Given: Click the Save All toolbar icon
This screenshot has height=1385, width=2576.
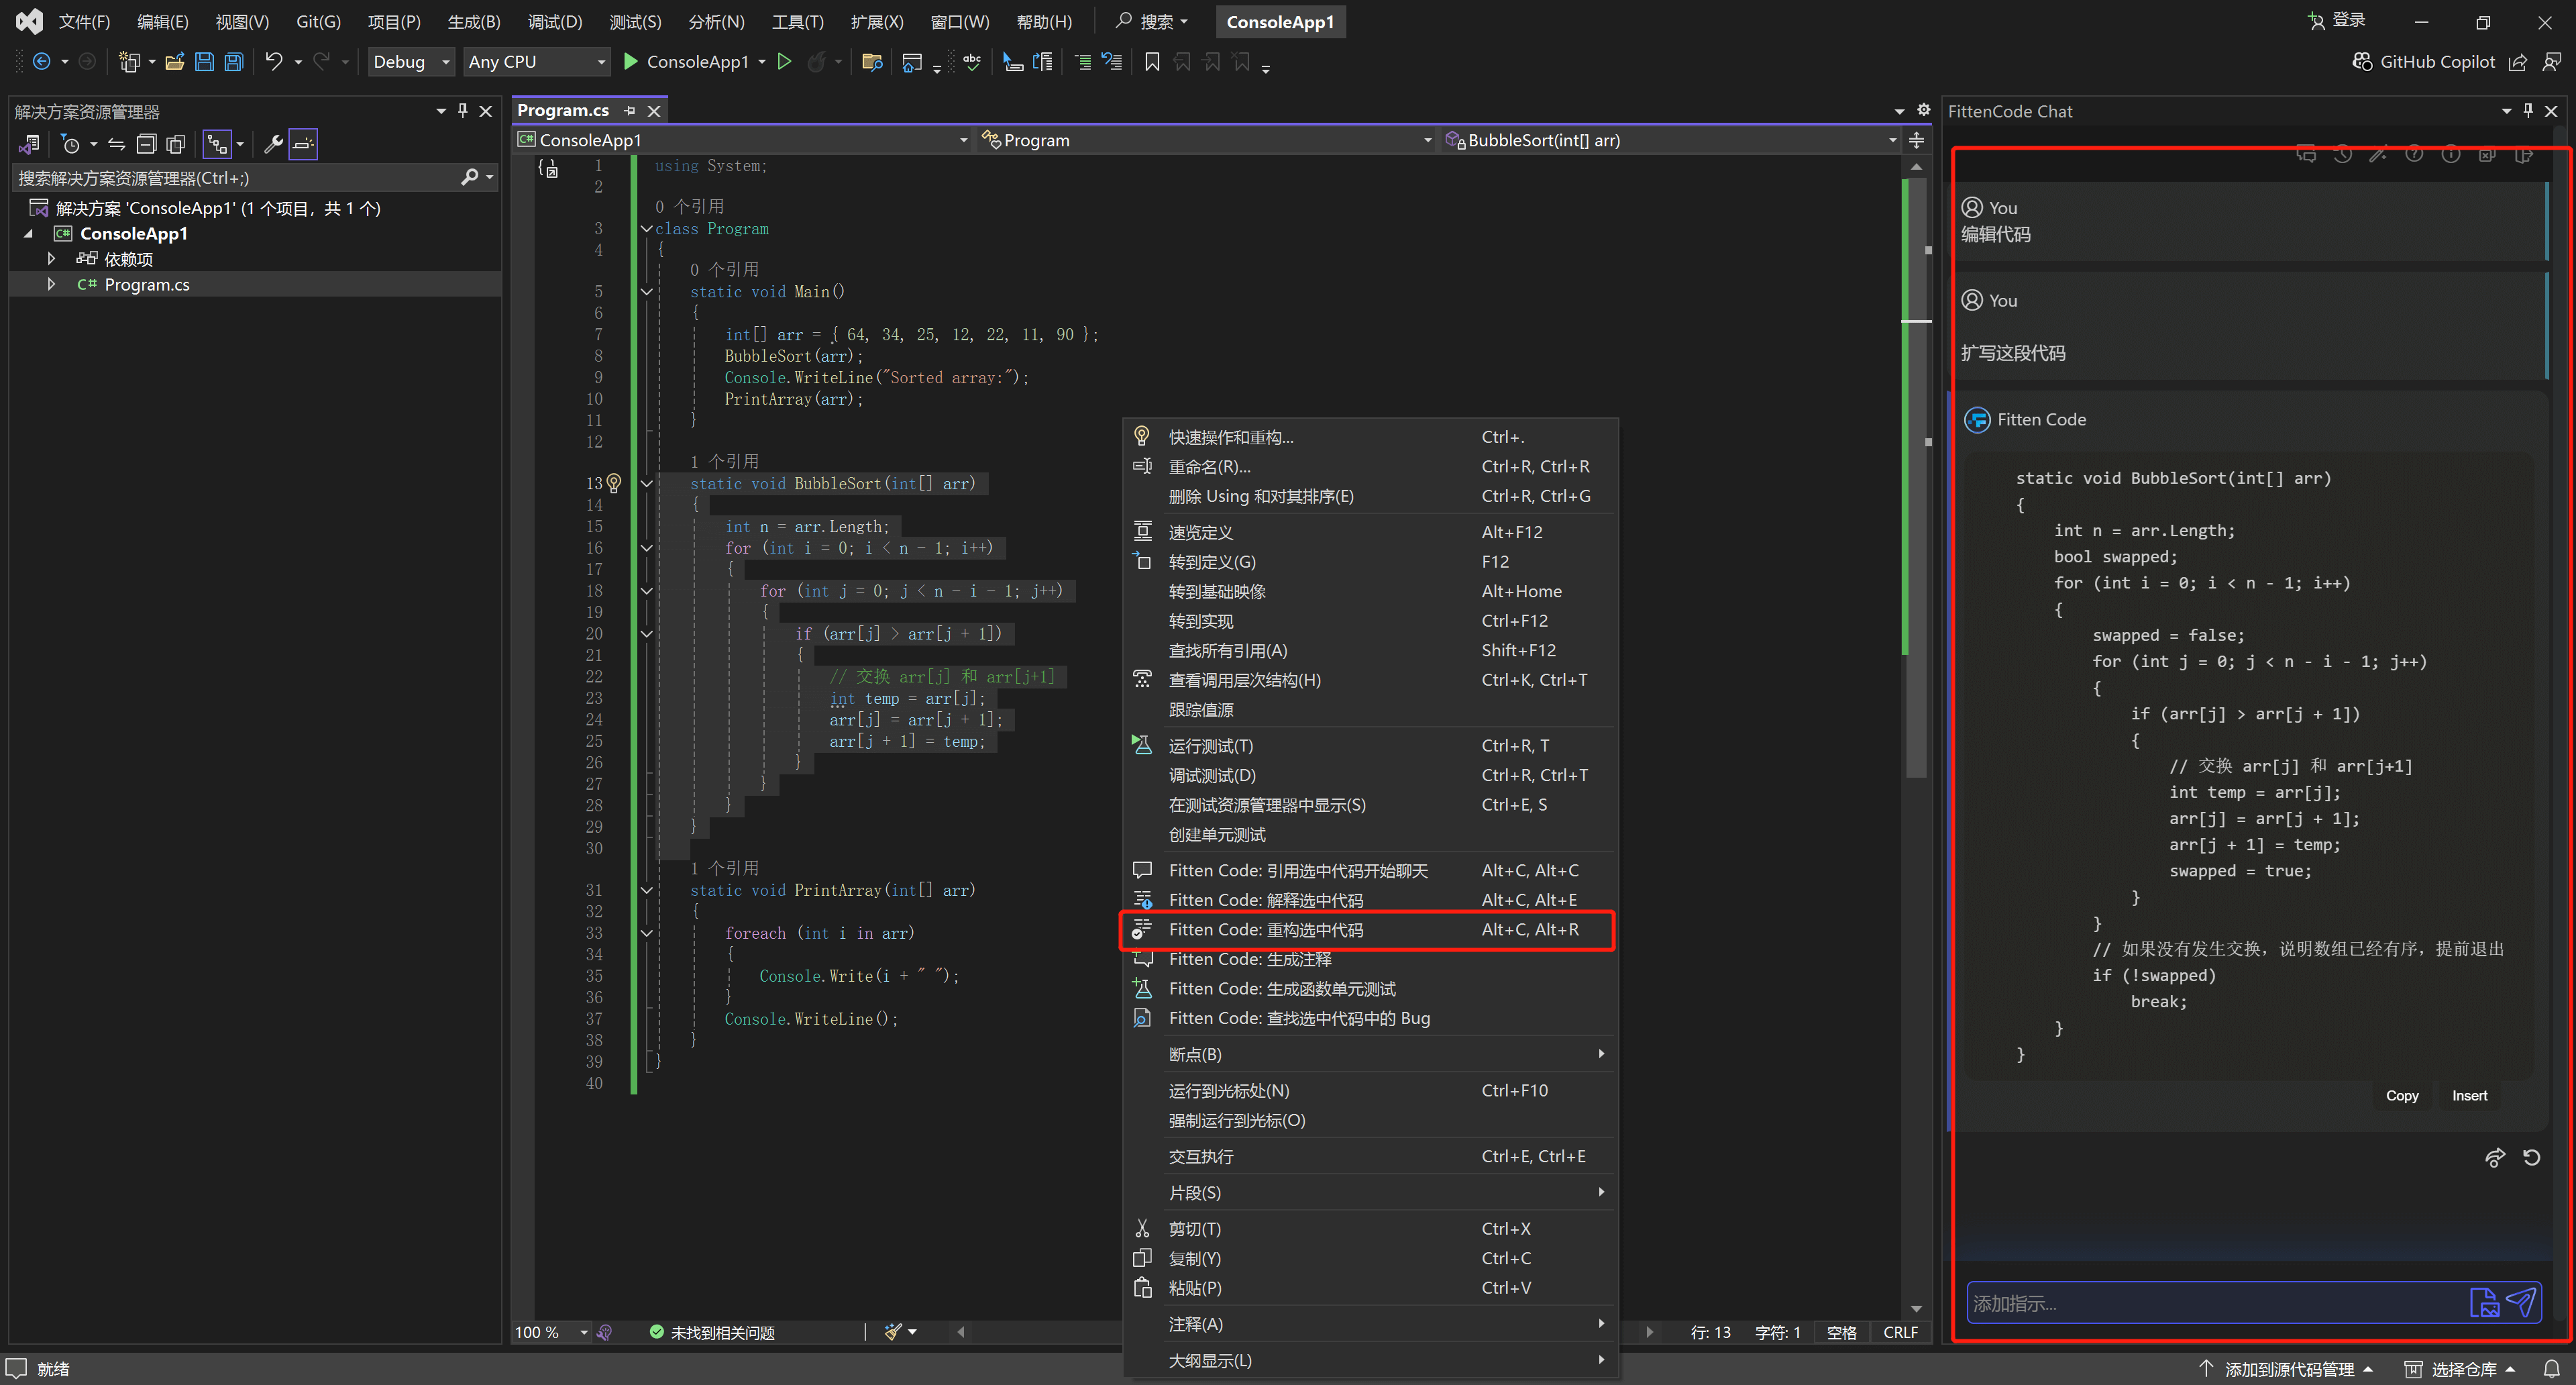Looking at the screenshot, I should tap(233, 62).
